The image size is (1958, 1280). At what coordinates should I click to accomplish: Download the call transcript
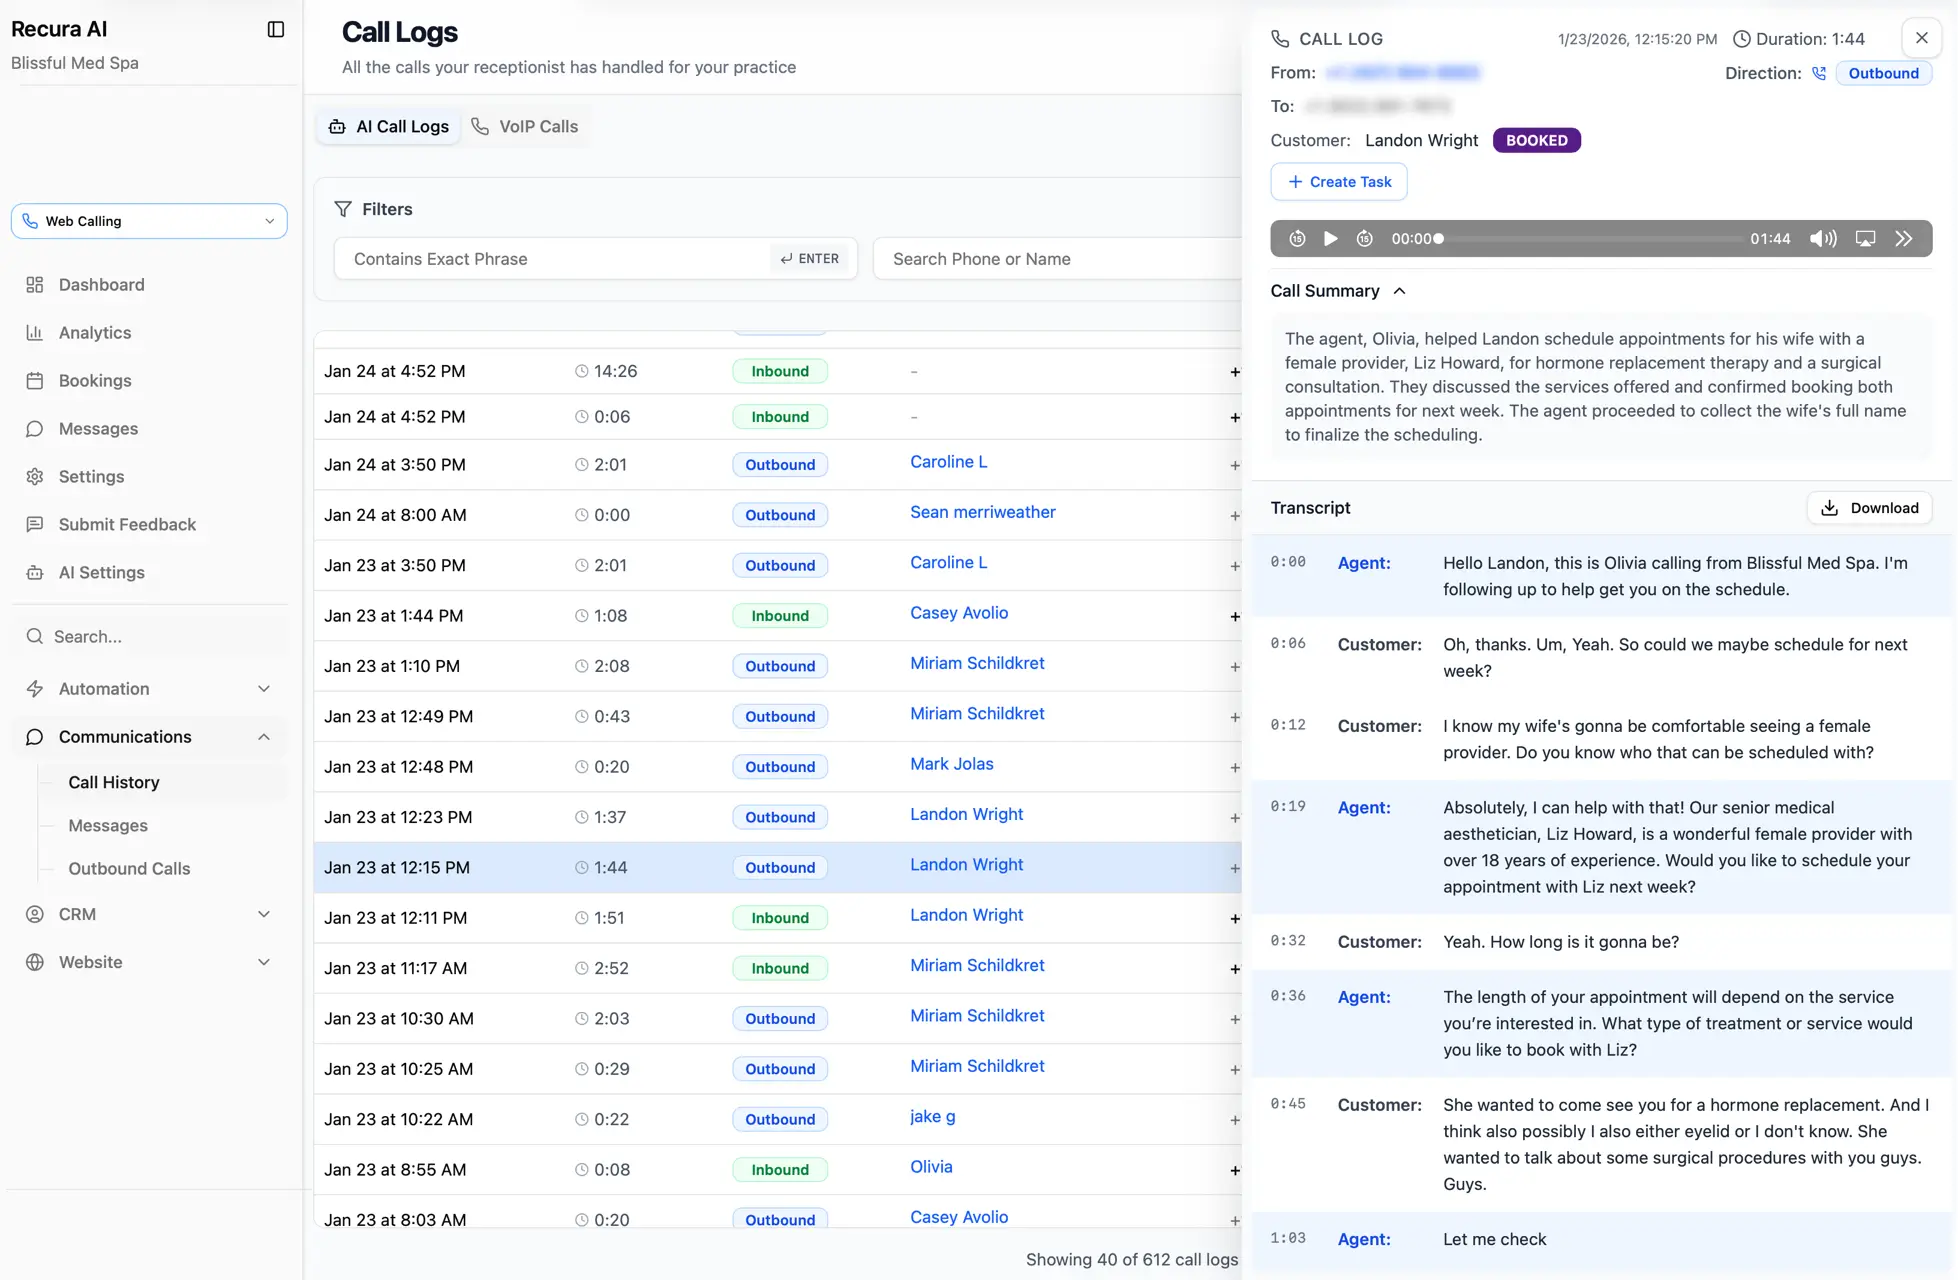pos(1869,508)
